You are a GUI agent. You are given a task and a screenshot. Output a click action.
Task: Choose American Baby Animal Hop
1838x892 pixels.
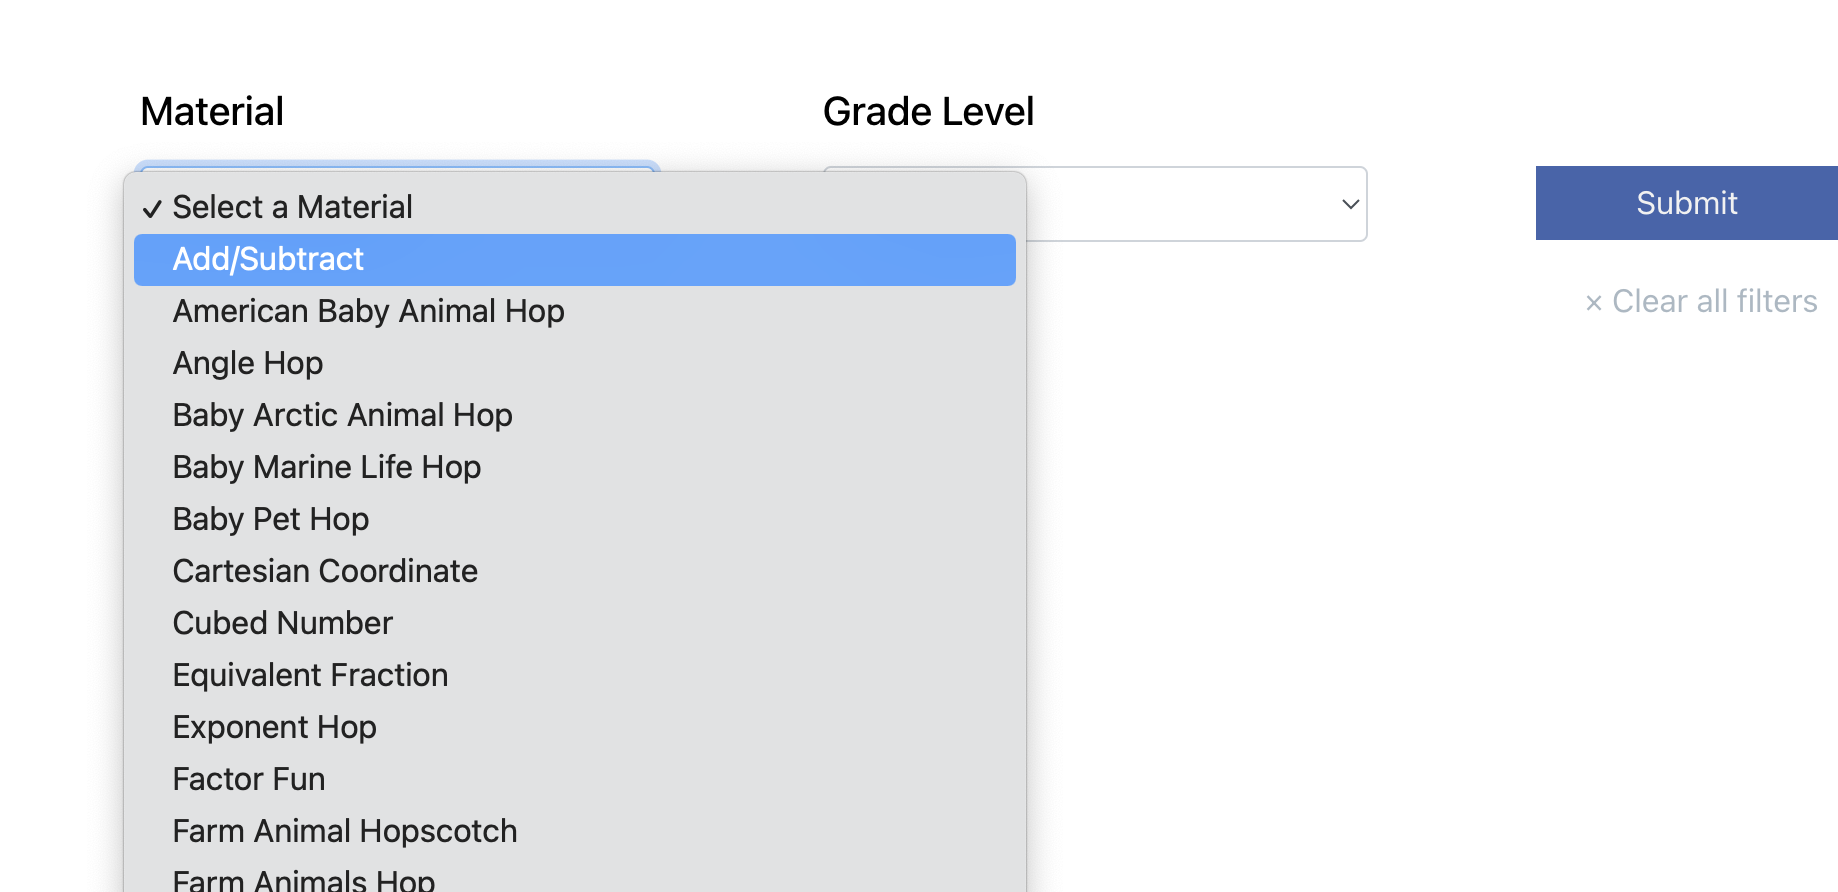pyautogui.click(x=575, y=312)
